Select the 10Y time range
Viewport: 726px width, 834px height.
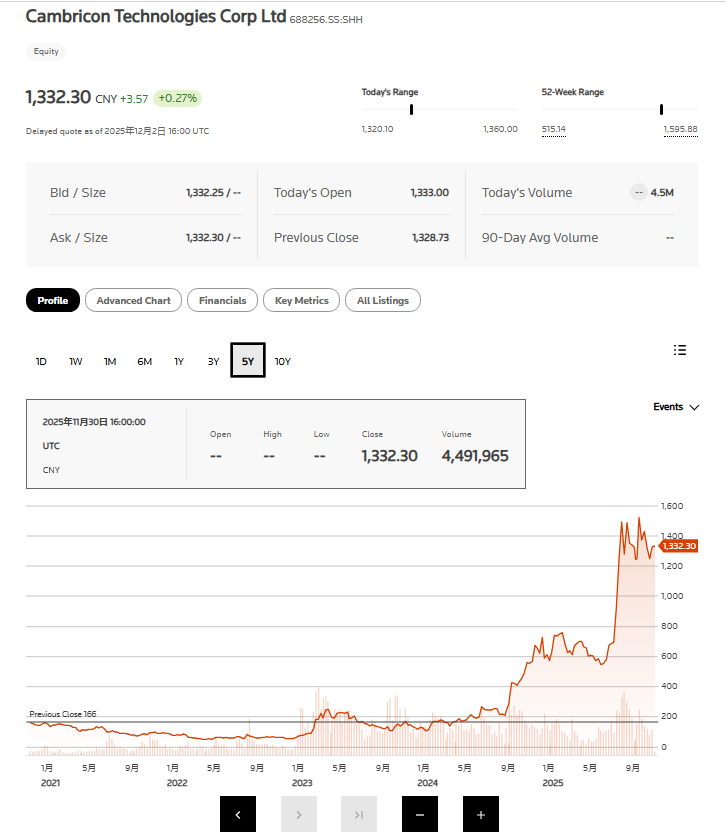pos(283,361)
